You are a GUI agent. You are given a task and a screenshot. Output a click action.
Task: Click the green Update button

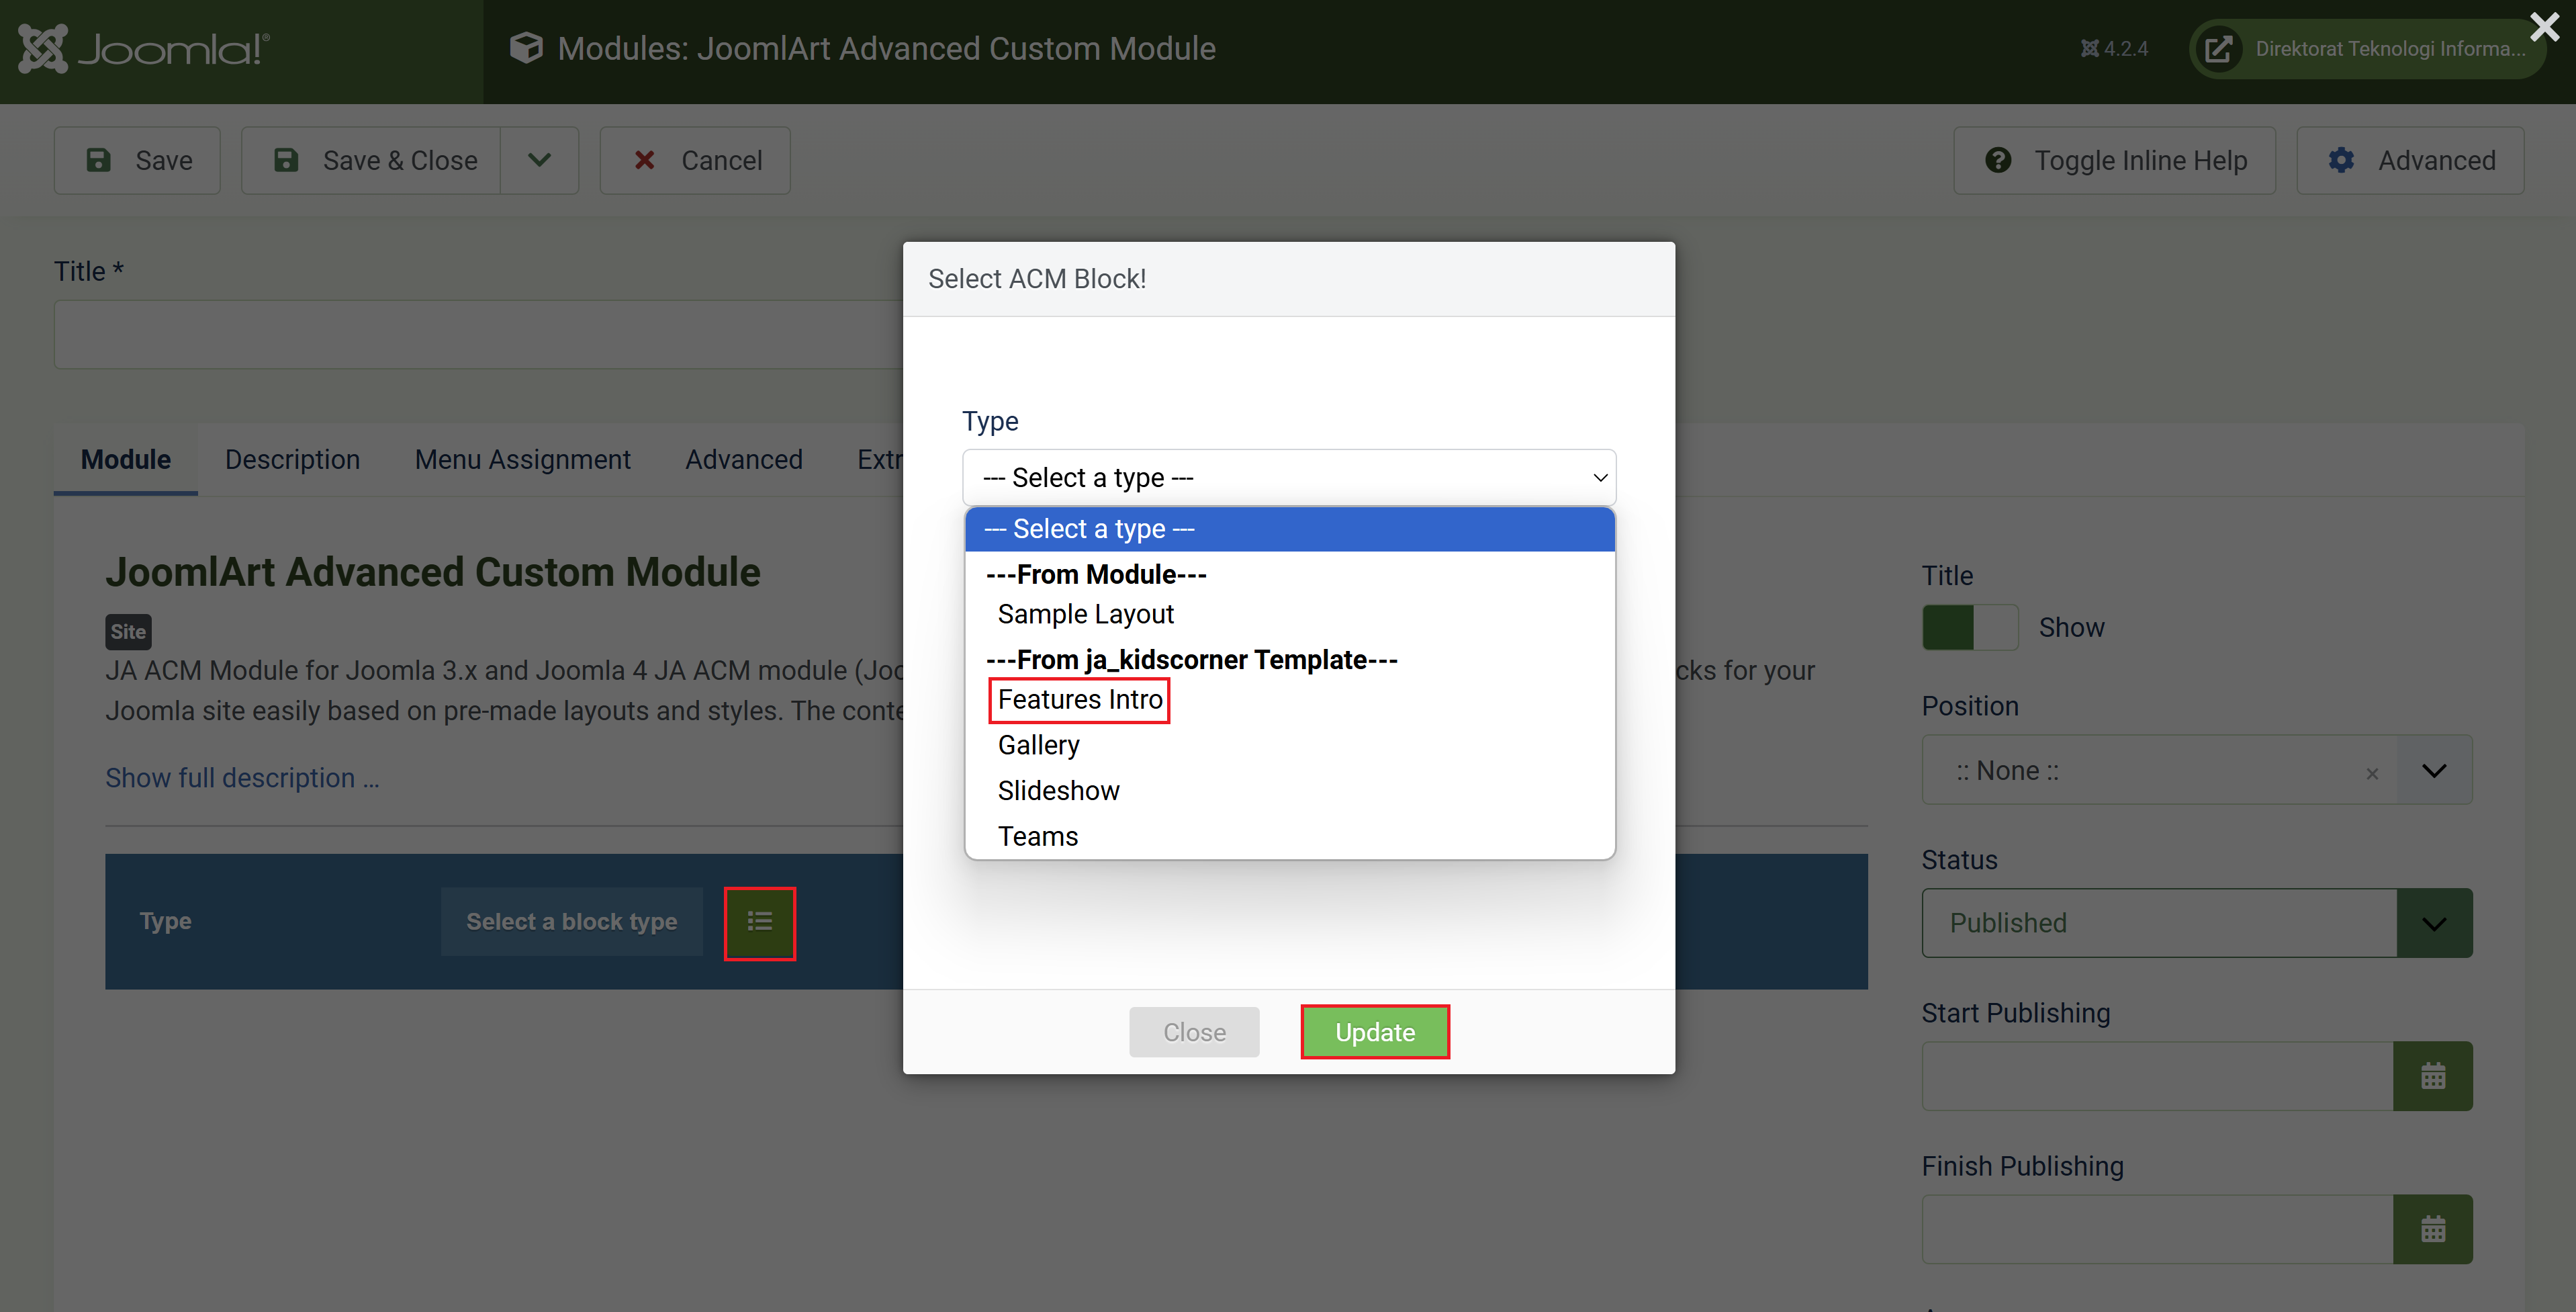coord(1375,1032)
